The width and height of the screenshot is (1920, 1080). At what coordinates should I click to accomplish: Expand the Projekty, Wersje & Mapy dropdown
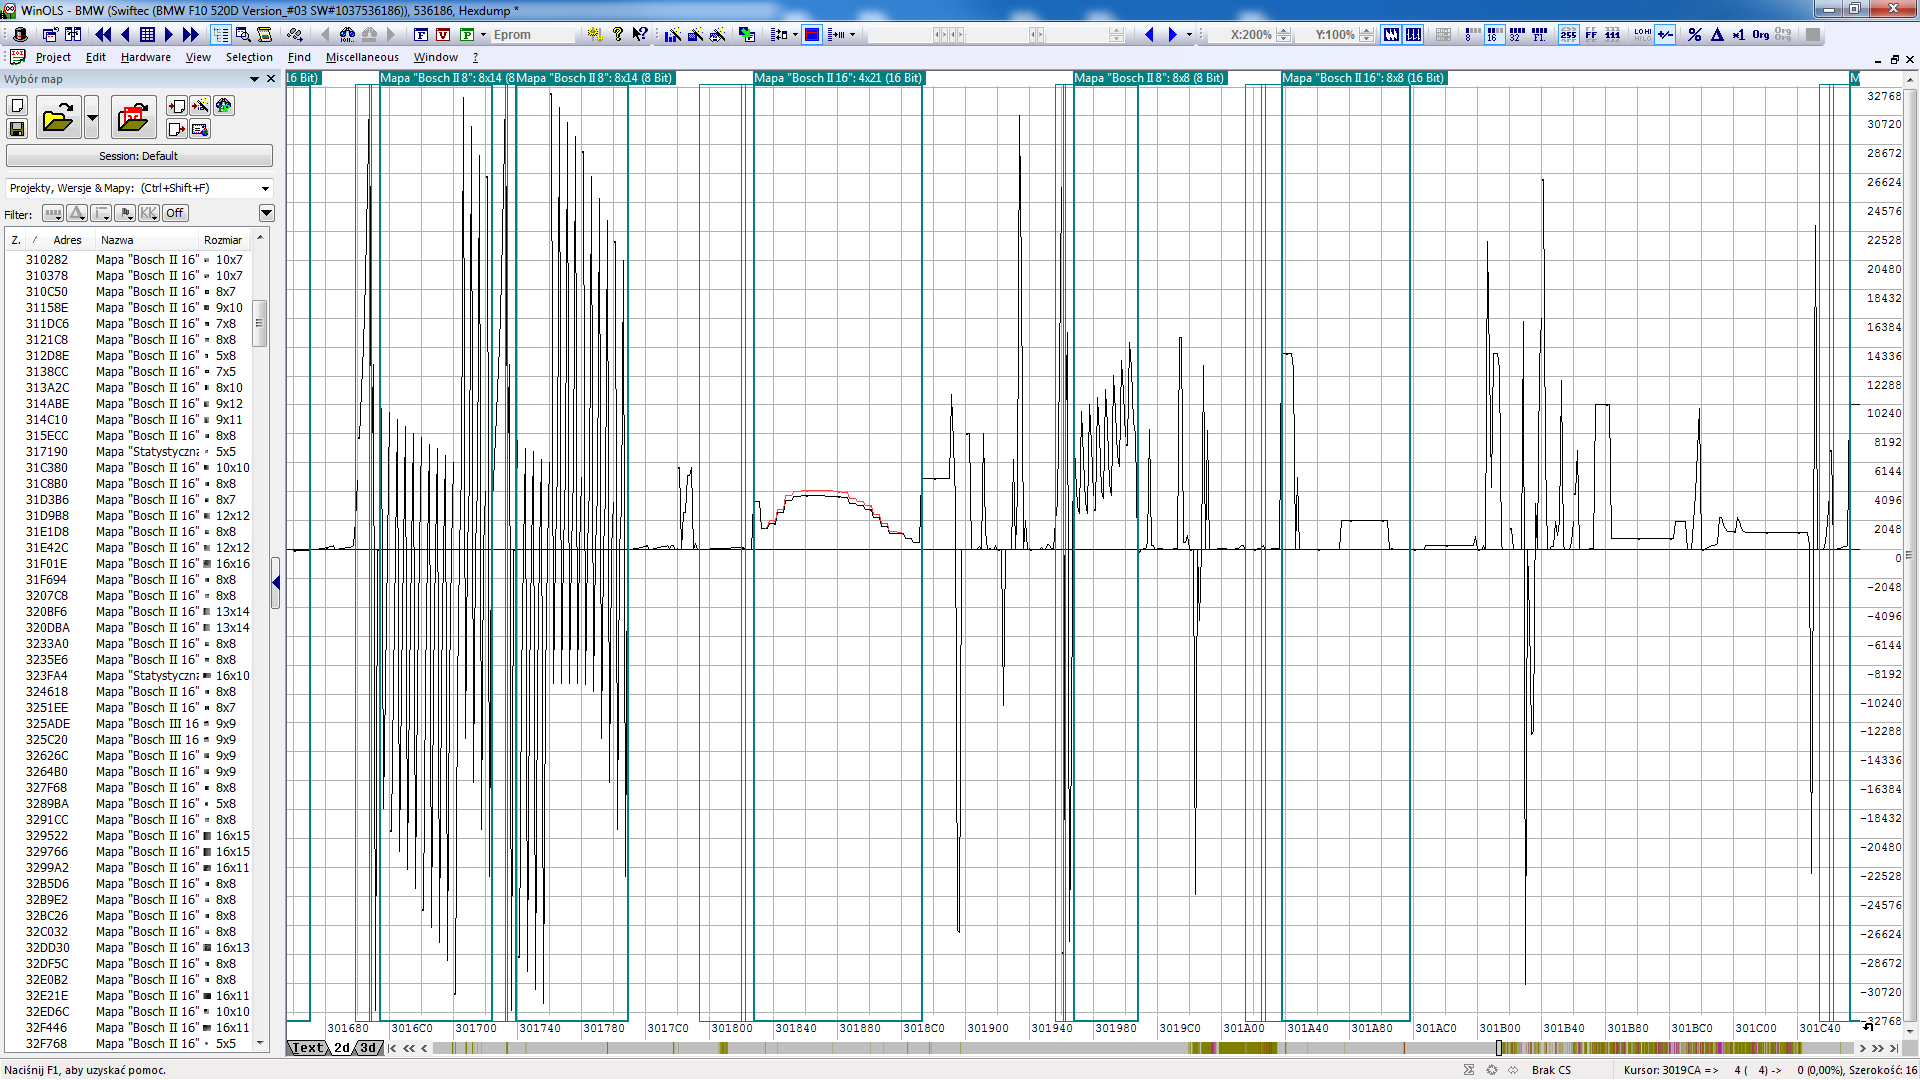click(x=265, y=188)
